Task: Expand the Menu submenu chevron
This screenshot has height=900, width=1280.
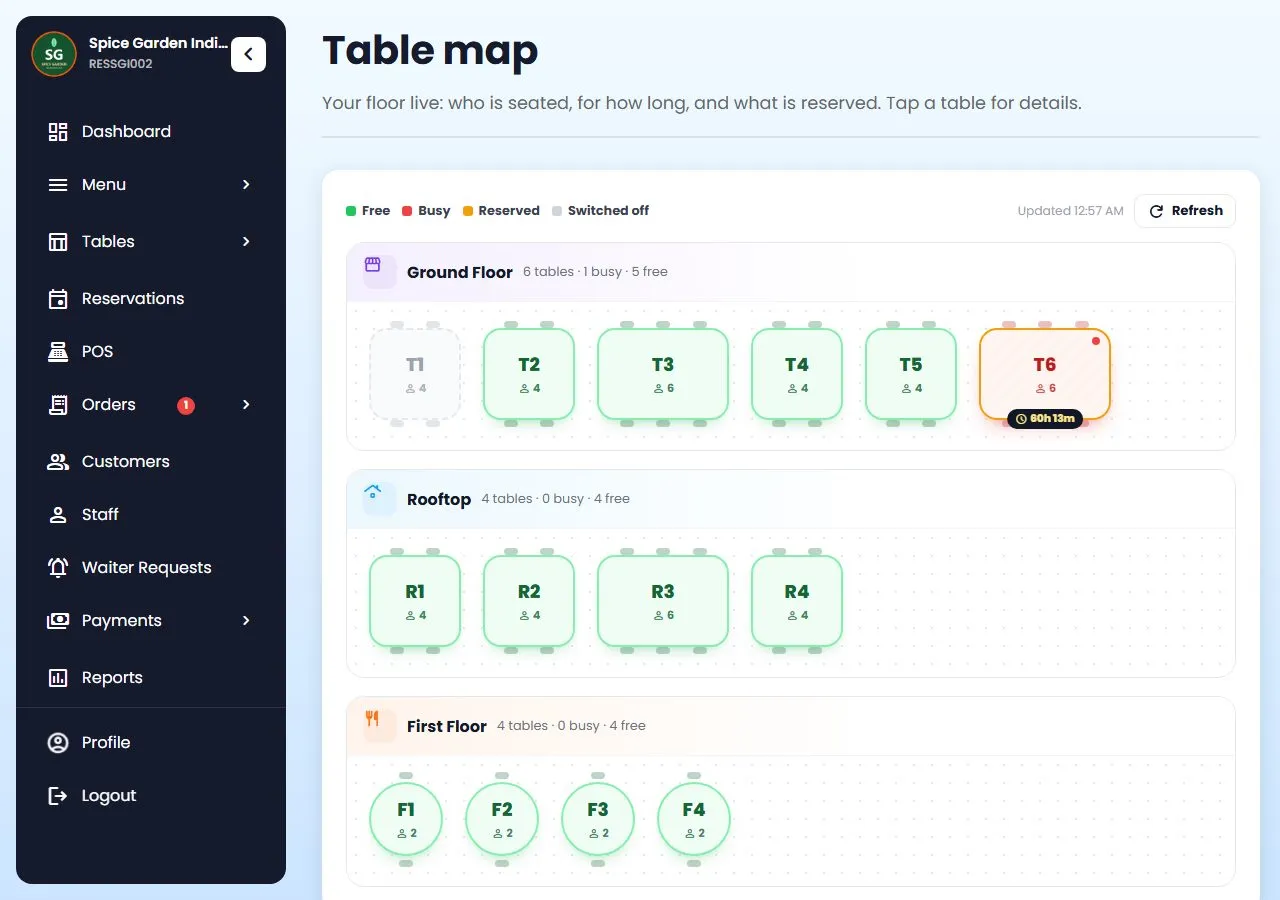Action: (x=246, y=185)
